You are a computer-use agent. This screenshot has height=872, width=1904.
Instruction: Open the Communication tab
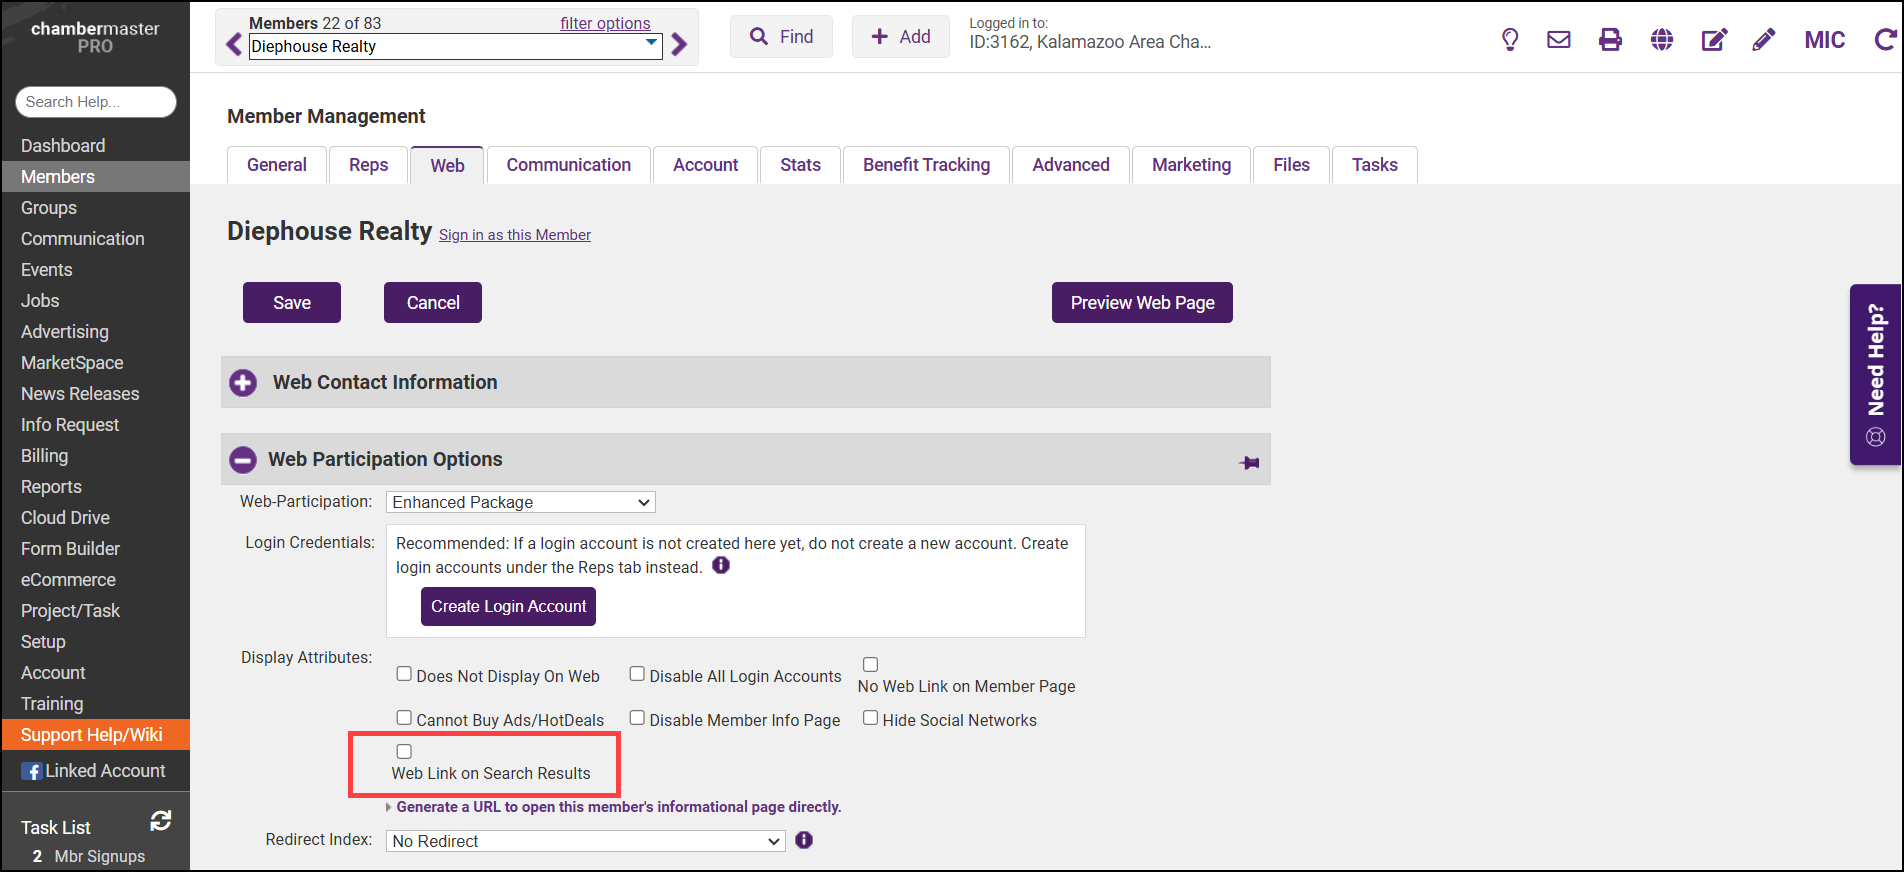click(568, 165)
